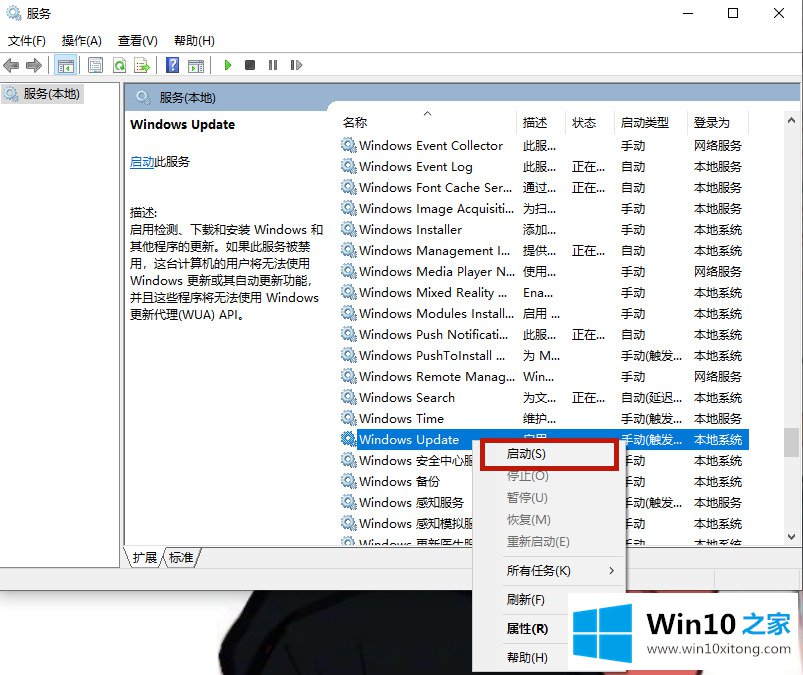803x675 pixels.
Task: Sort by the 启动类型 column header
Action: [x=645, y=122]
